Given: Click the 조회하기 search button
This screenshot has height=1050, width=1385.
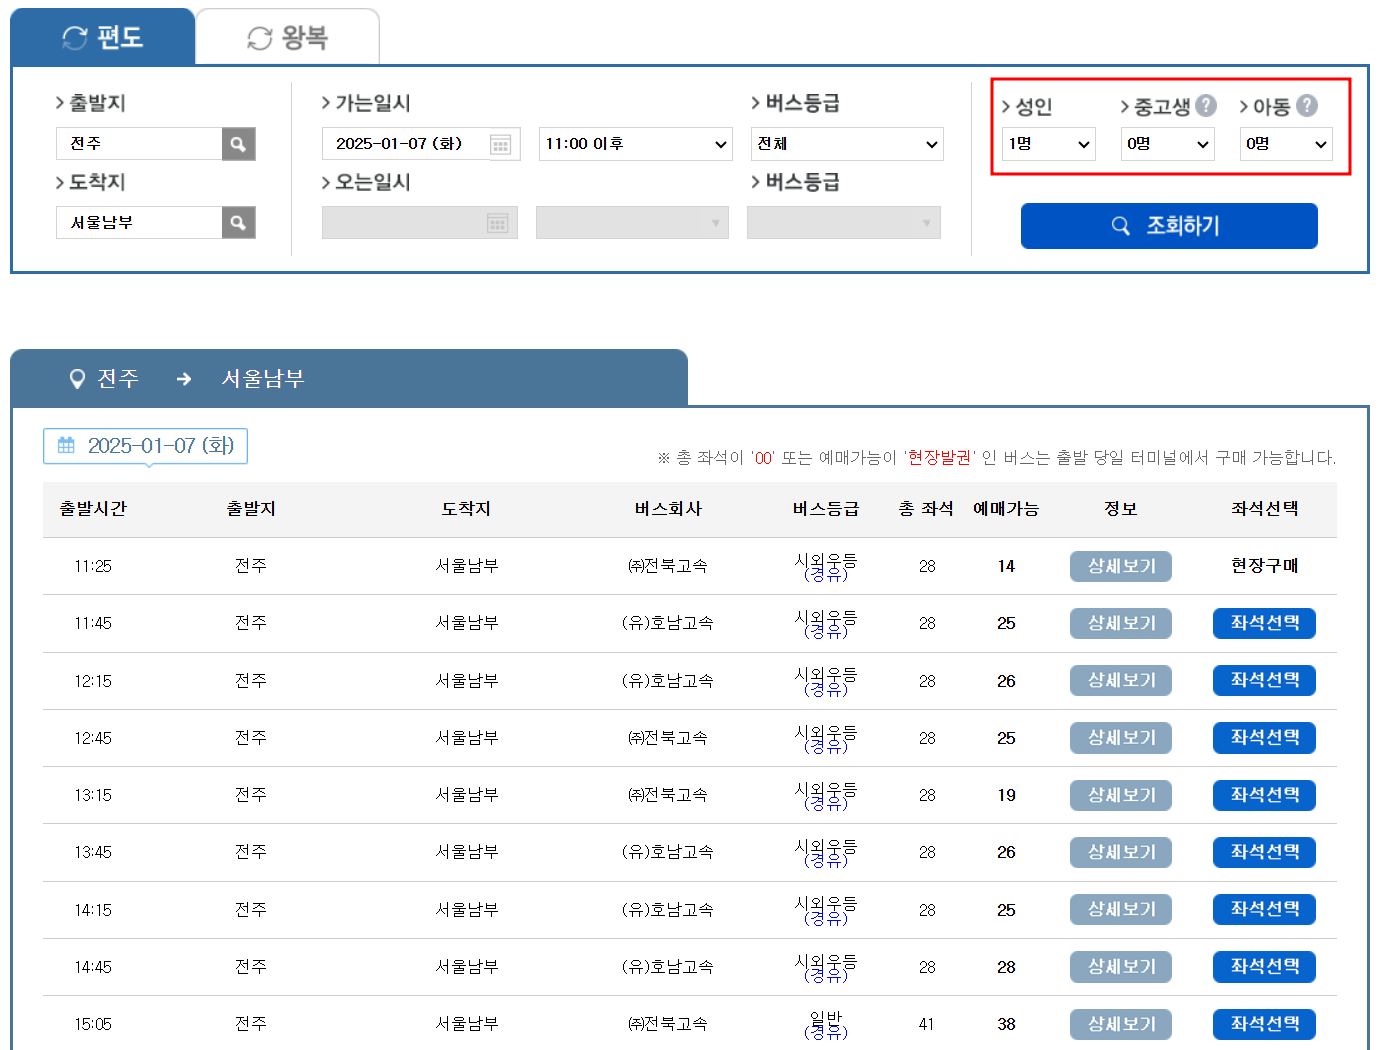Looking at the screenshot, I should coord(1169,226).
